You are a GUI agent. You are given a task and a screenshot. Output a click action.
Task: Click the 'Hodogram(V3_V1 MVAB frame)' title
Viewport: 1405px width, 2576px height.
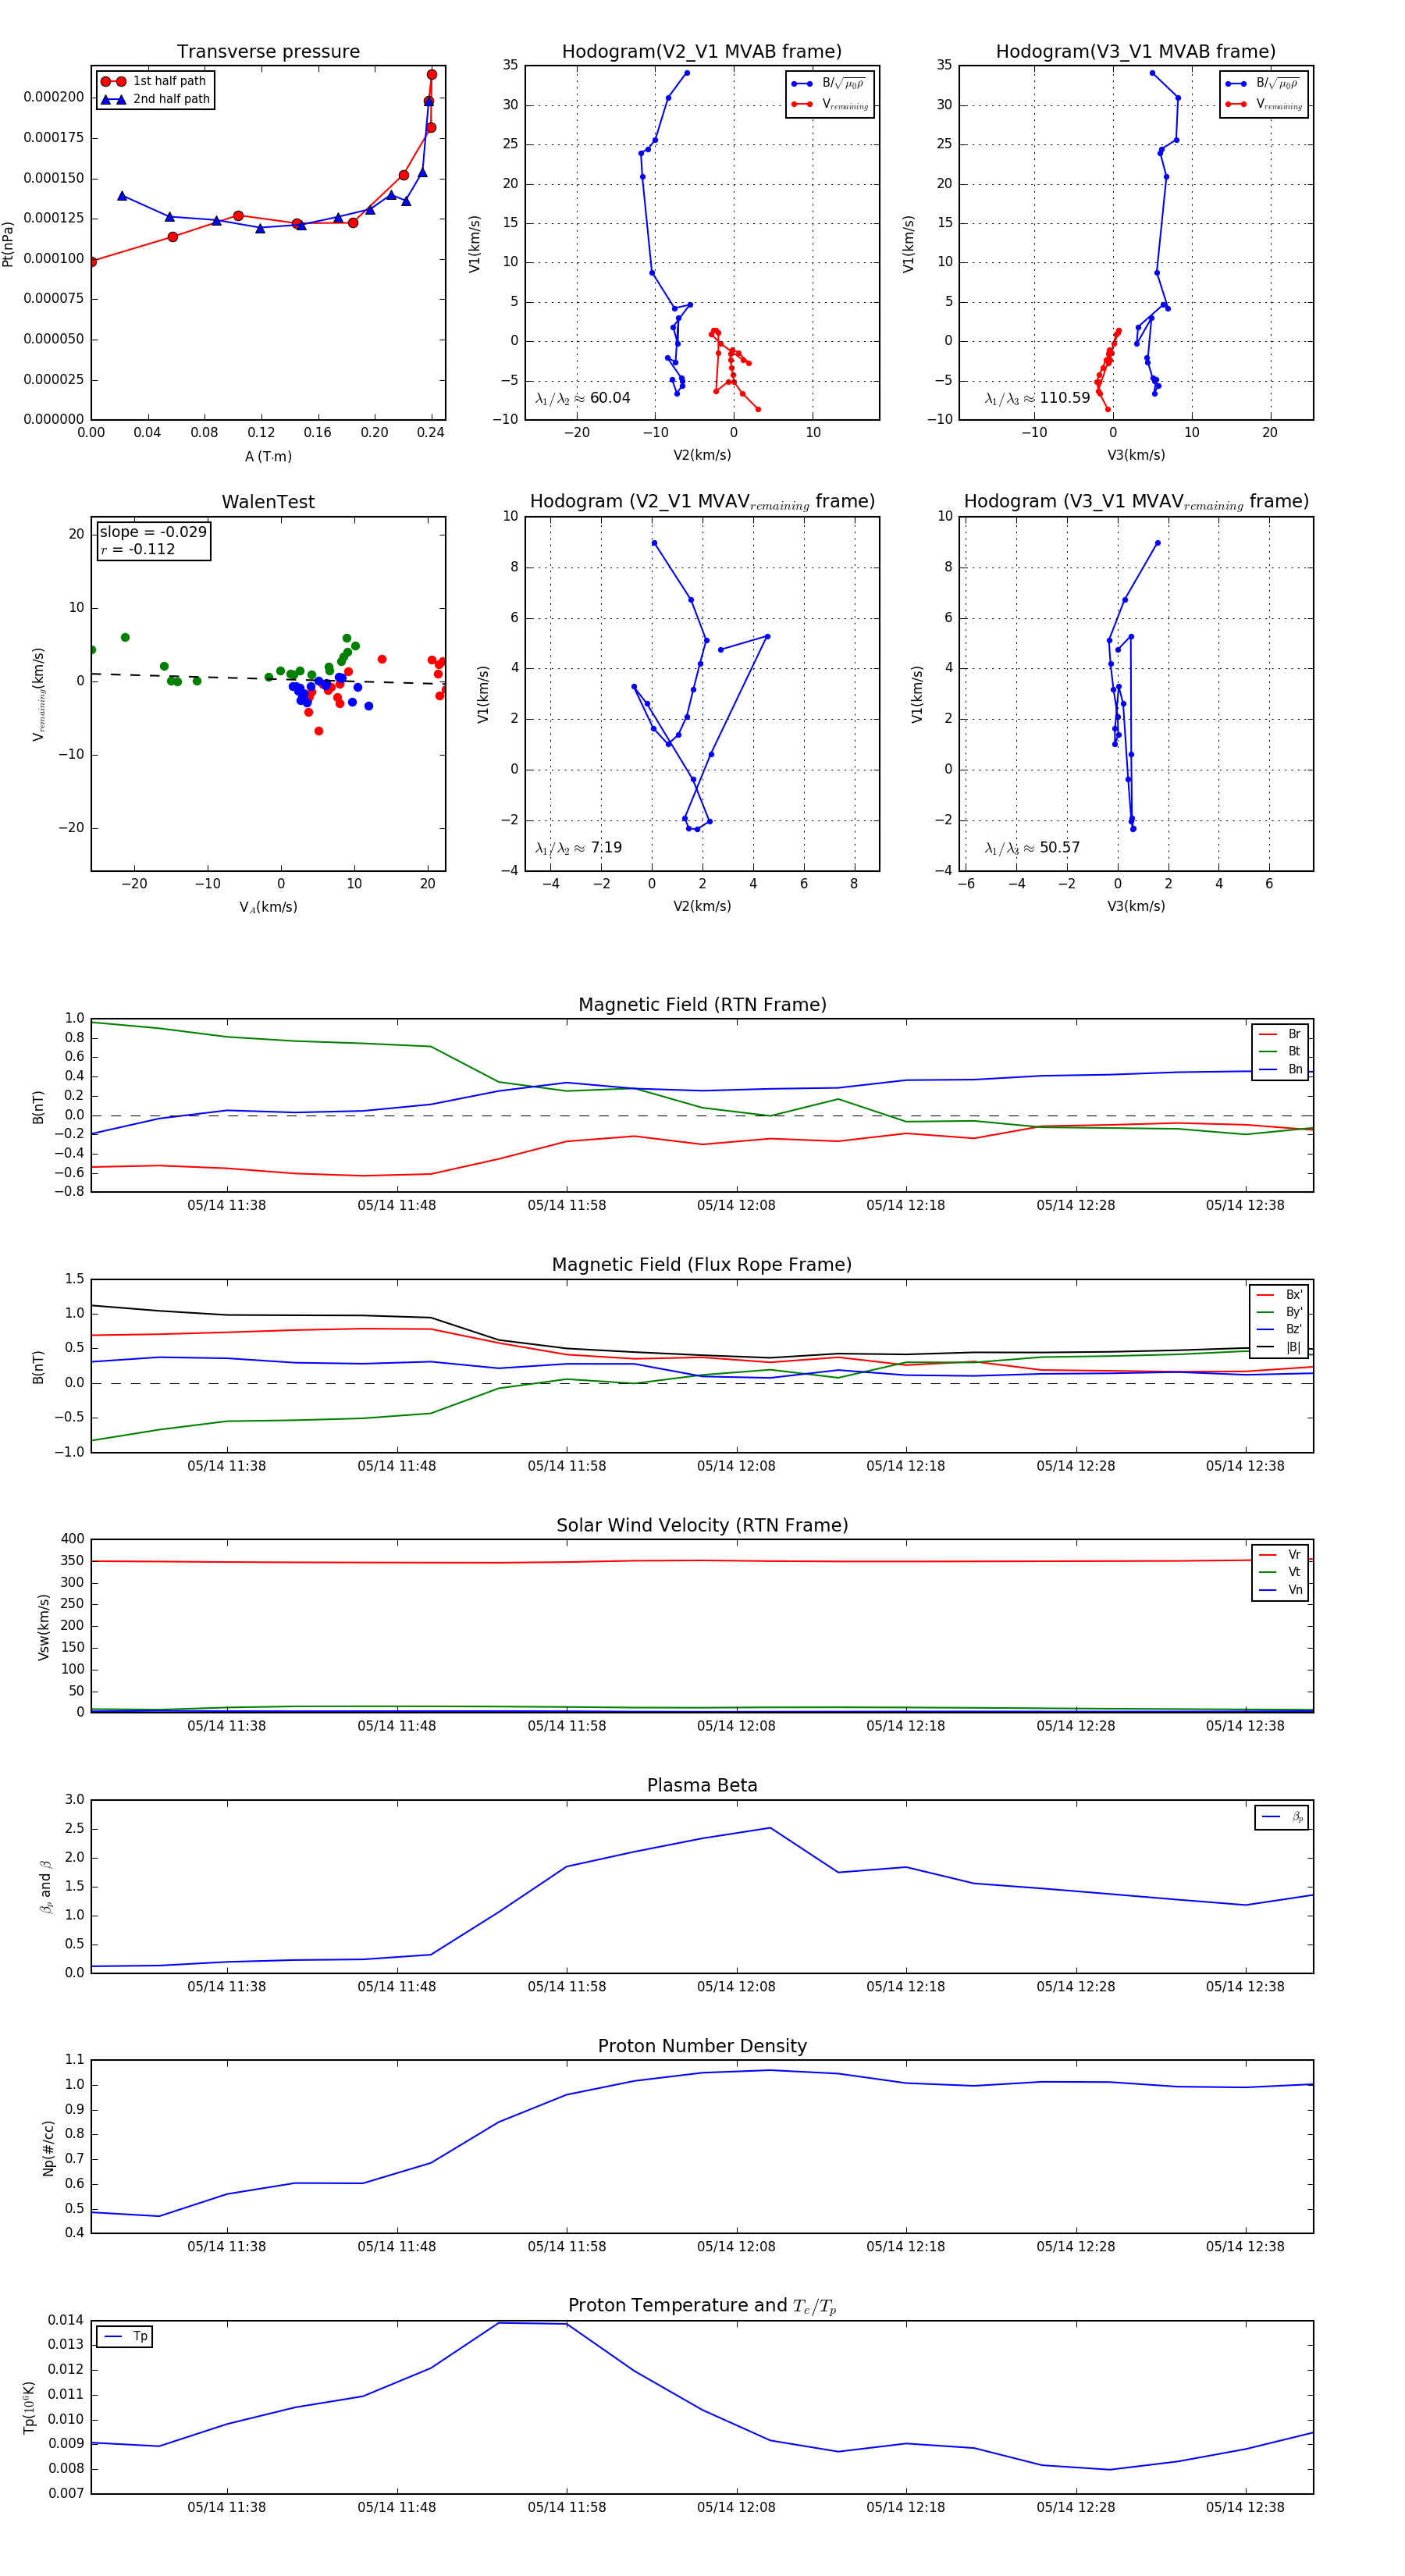pos(1136,51)
